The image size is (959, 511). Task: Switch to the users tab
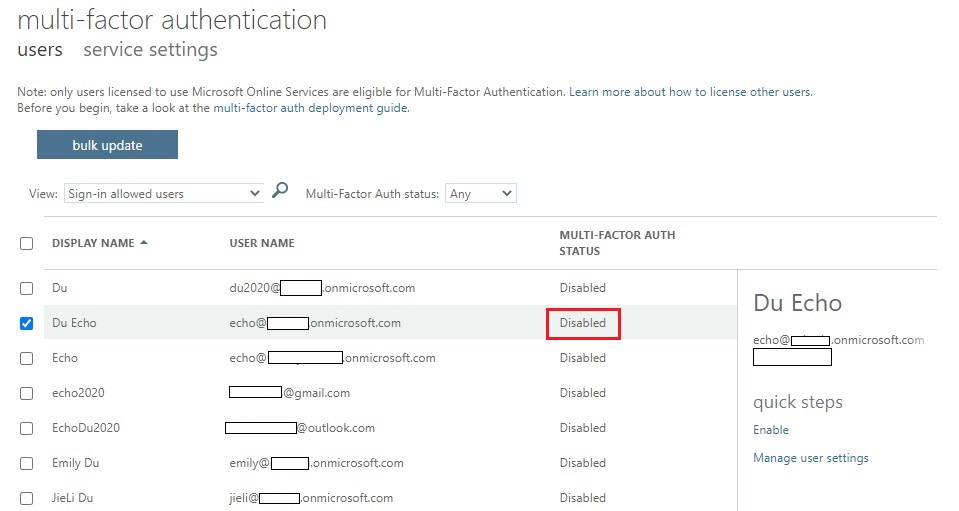[x=40, y=50]
